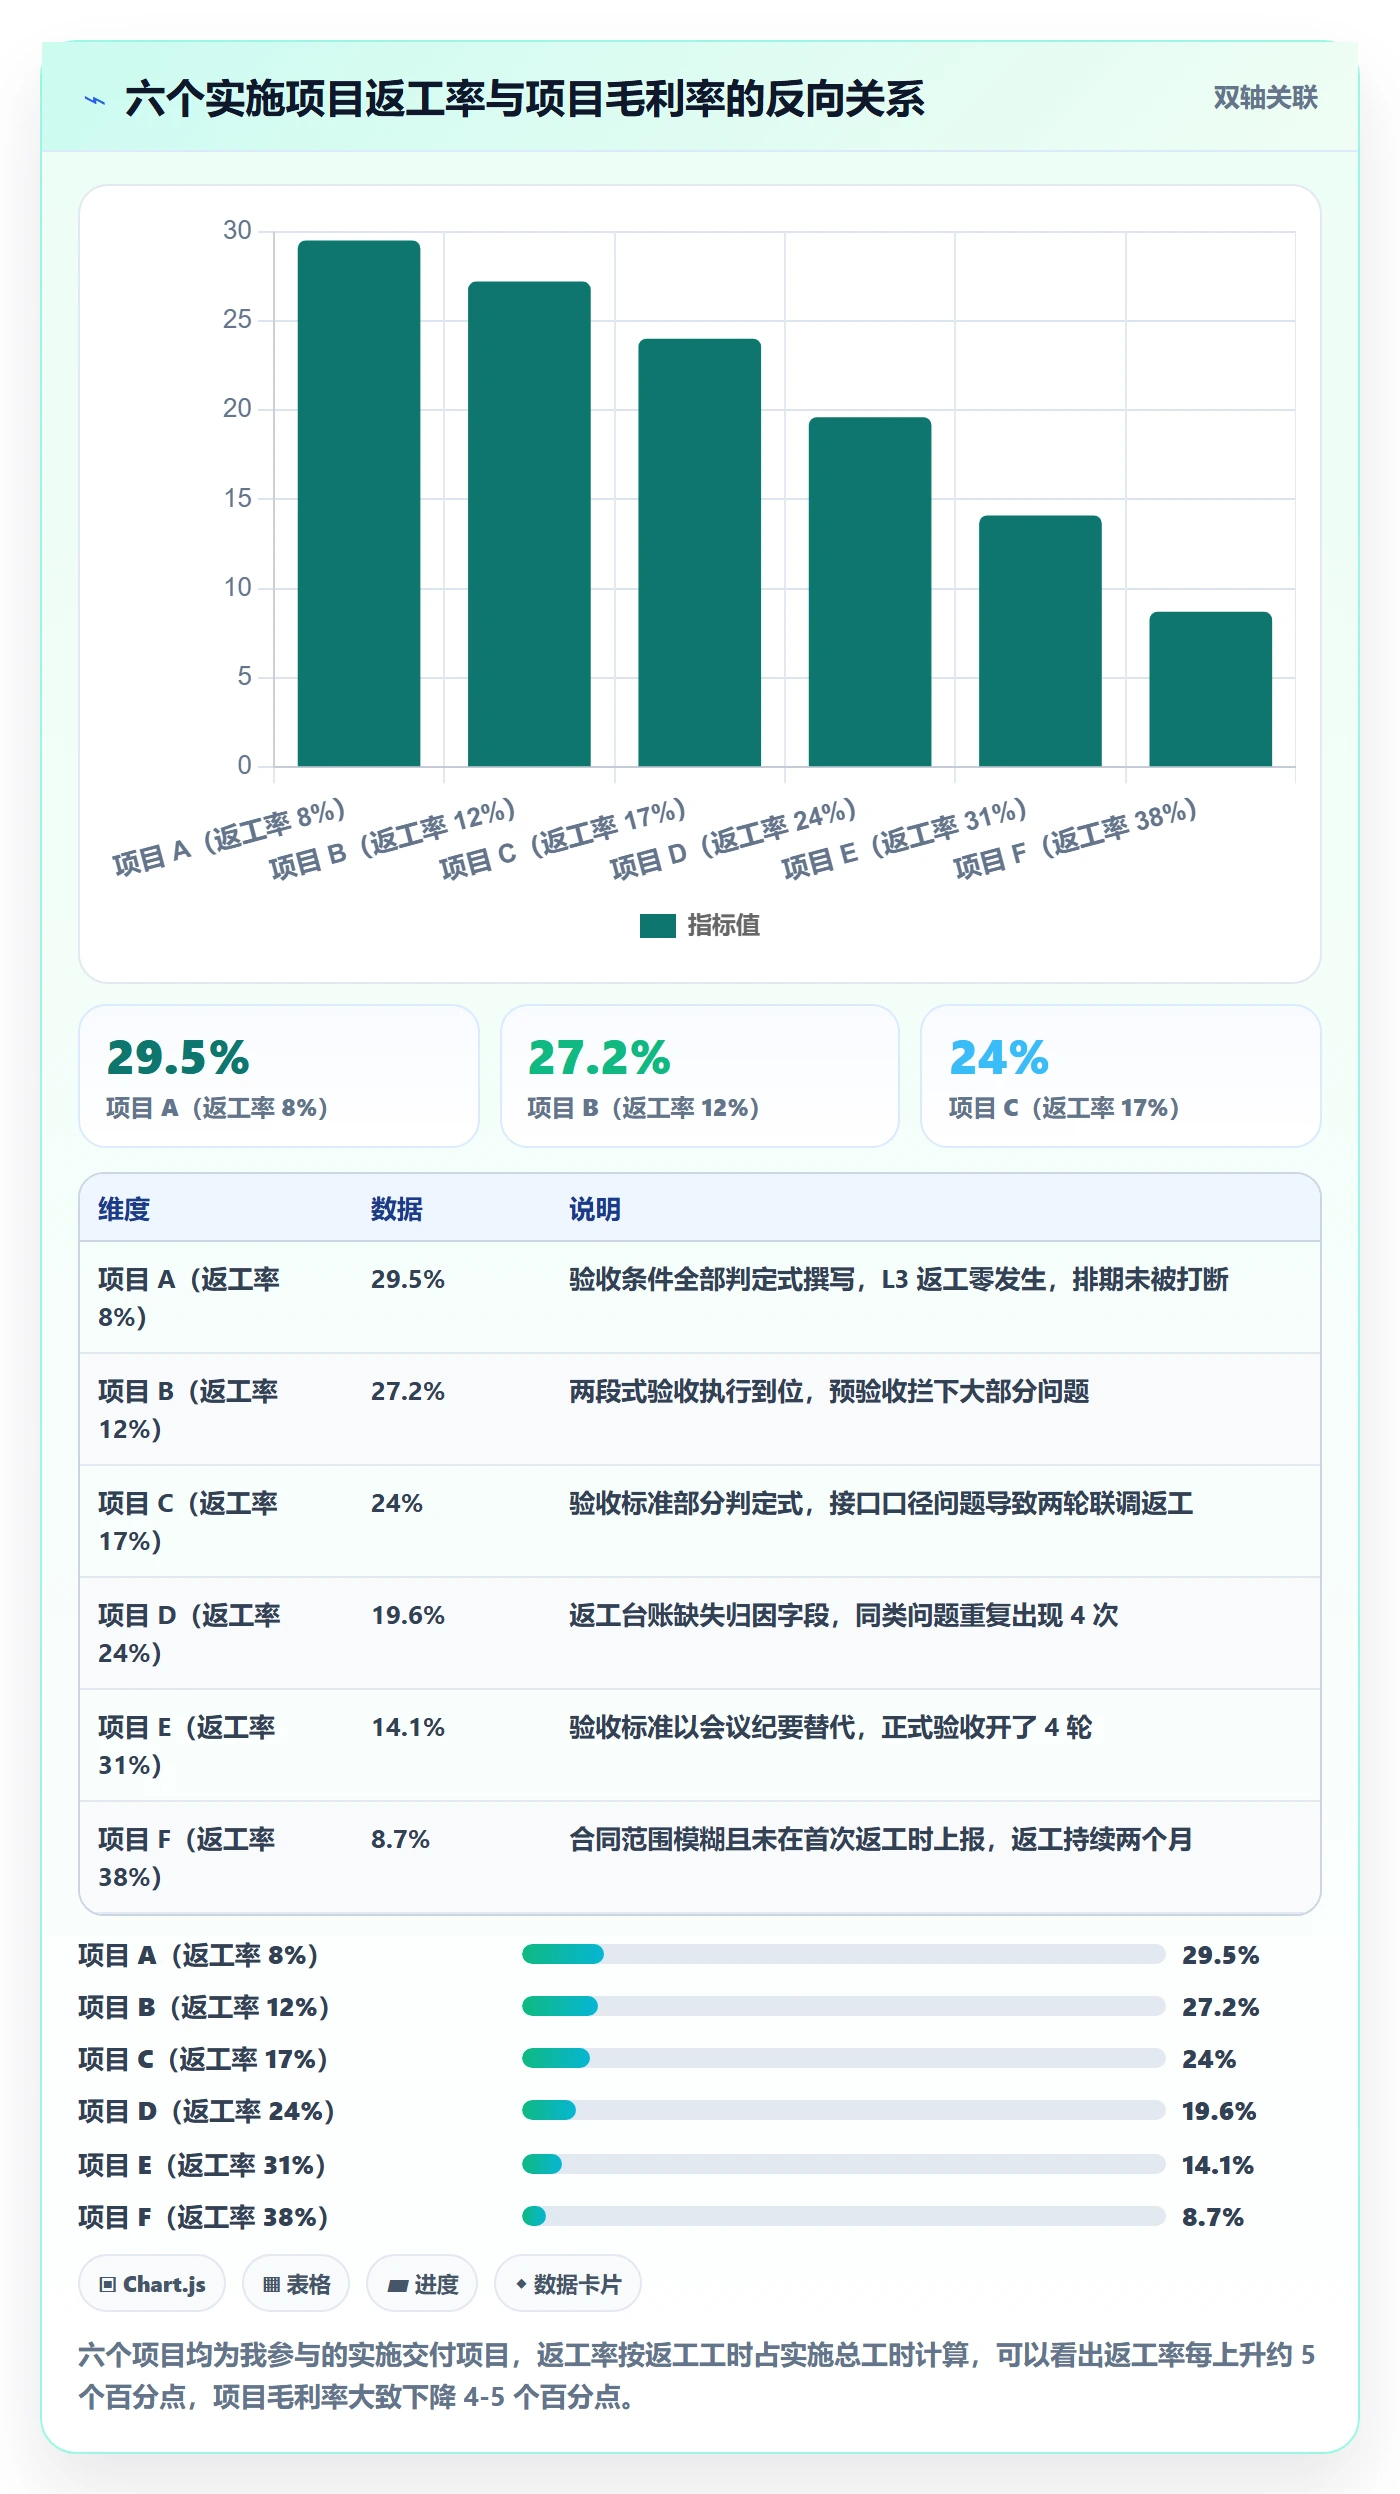Click the chart bar for 项目 E
Image resolution: width=1400 pixels, height=2494 pixels.
(x=1040, y=641)
